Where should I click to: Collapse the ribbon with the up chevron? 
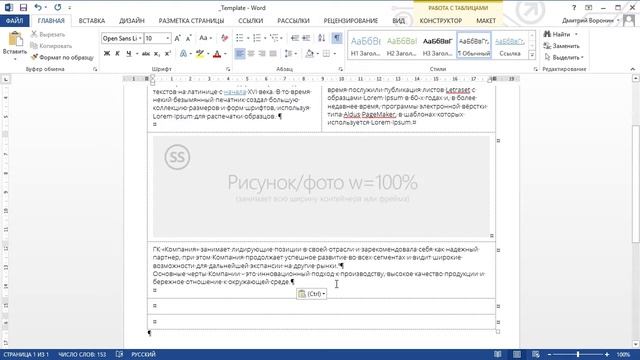(x=632, y=69)
